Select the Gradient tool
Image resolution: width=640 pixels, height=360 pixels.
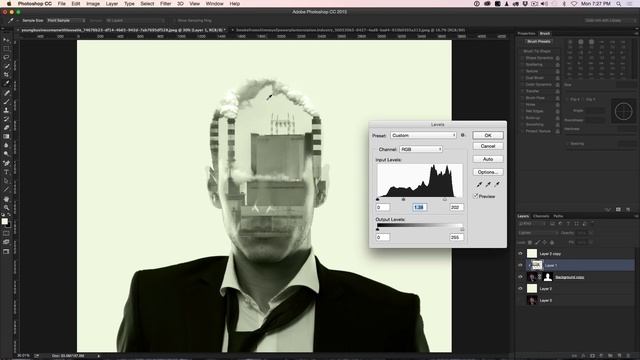tap(6, 136)
